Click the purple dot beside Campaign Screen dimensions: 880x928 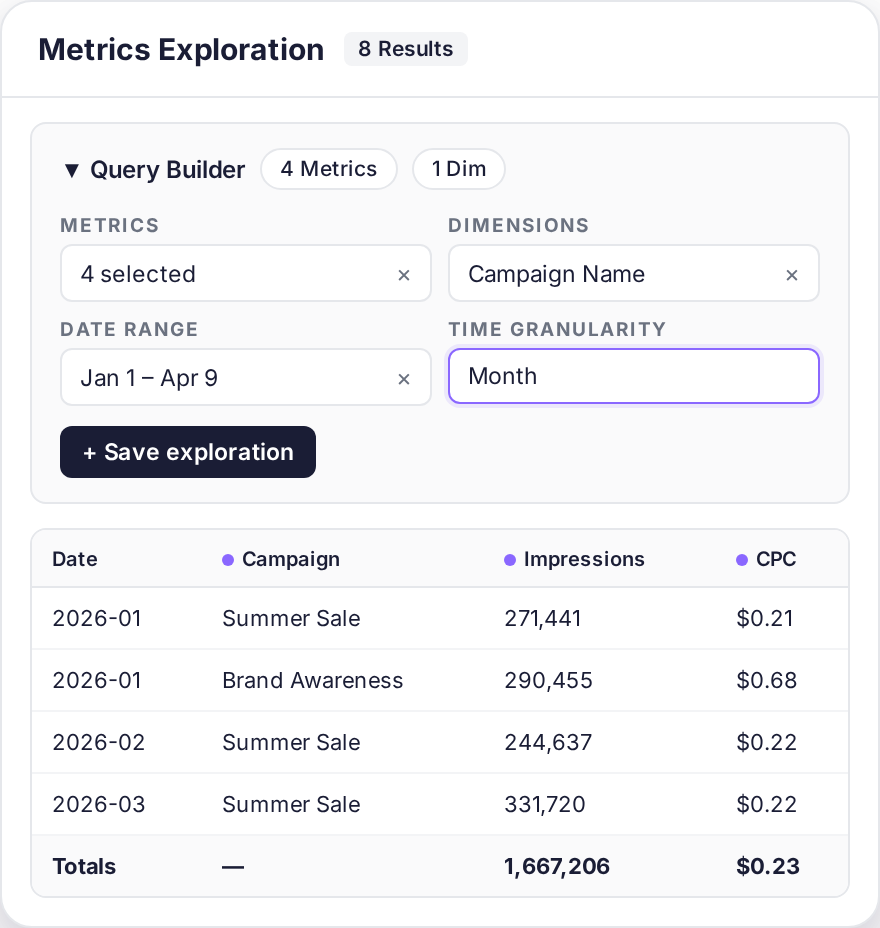coord(228,560)
